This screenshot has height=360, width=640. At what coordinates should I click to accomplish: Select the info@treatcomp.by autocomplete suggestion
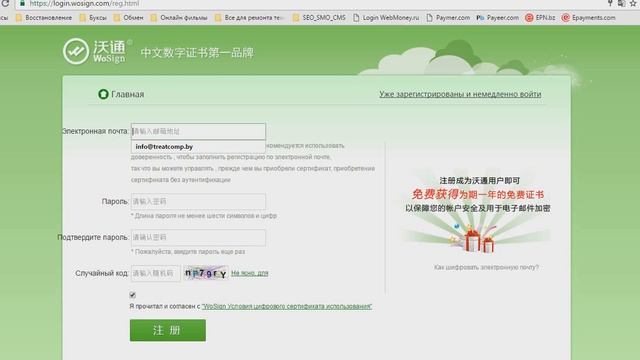click(x=198, y=147)
